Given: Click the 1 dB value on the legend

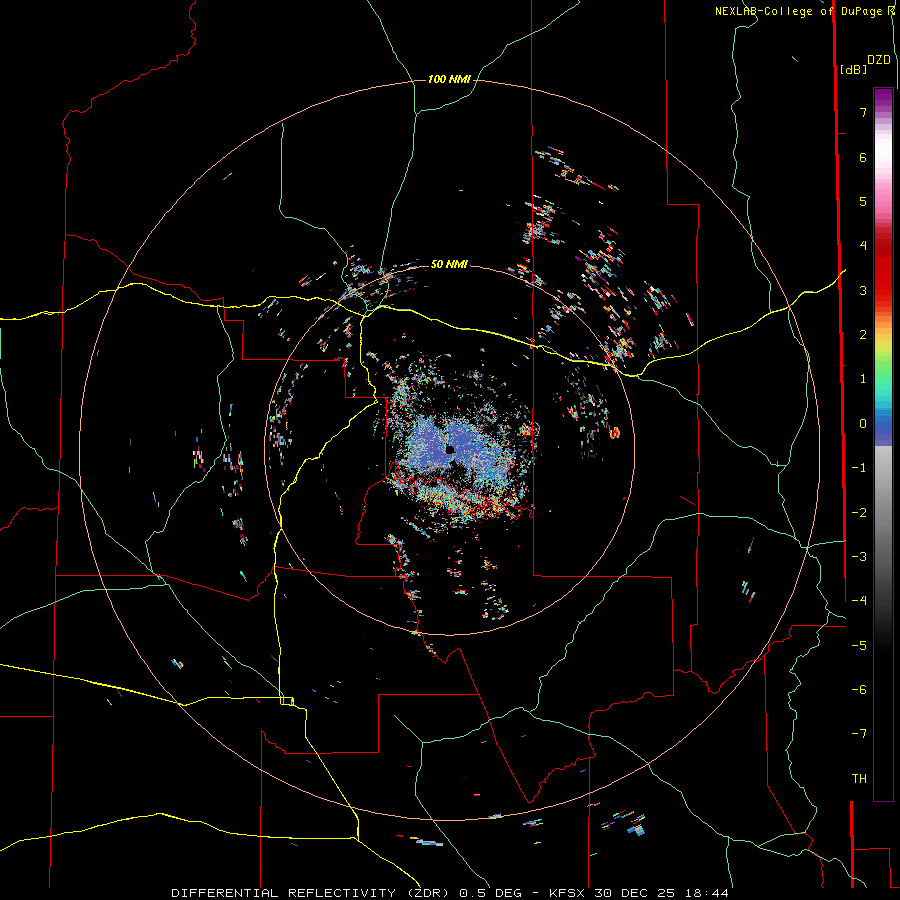Looking at the screenshot, I should coord(863,379).
